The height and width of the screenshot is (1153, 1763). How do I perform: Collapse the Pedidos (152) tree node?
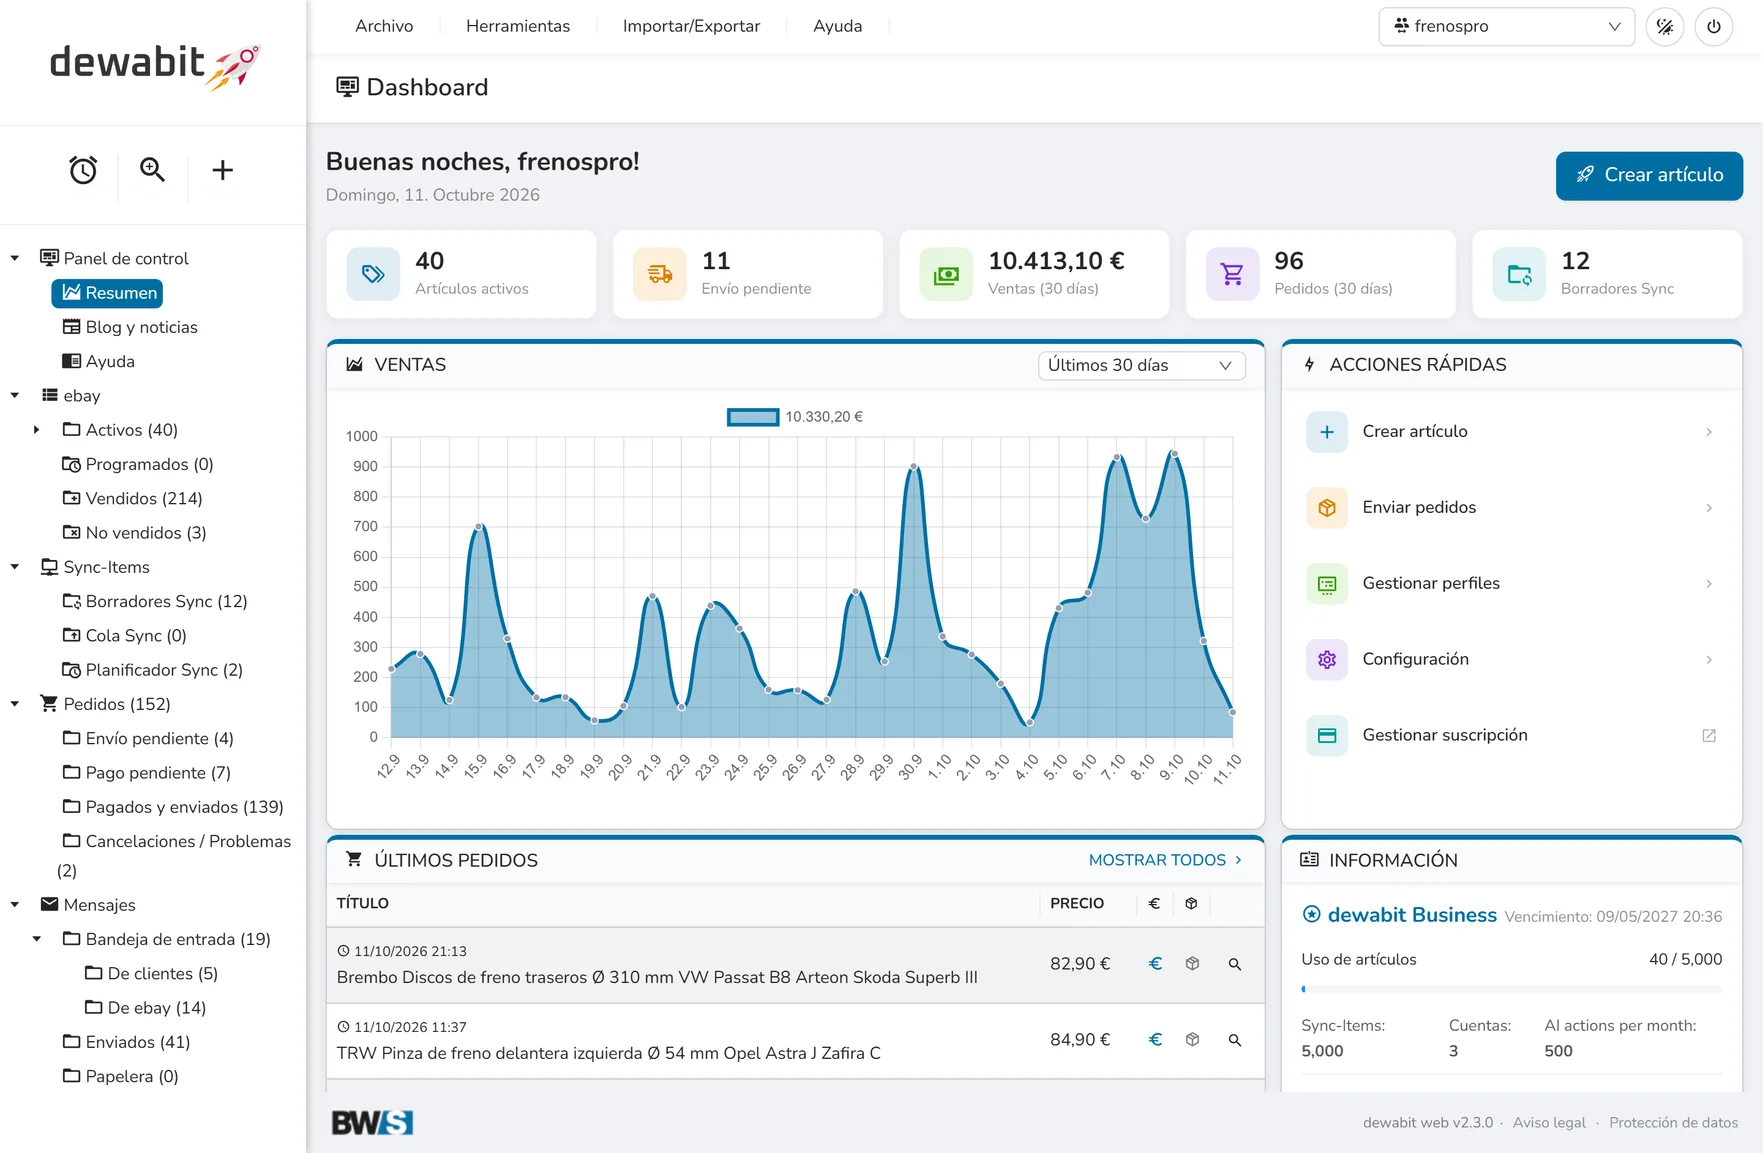15,704
